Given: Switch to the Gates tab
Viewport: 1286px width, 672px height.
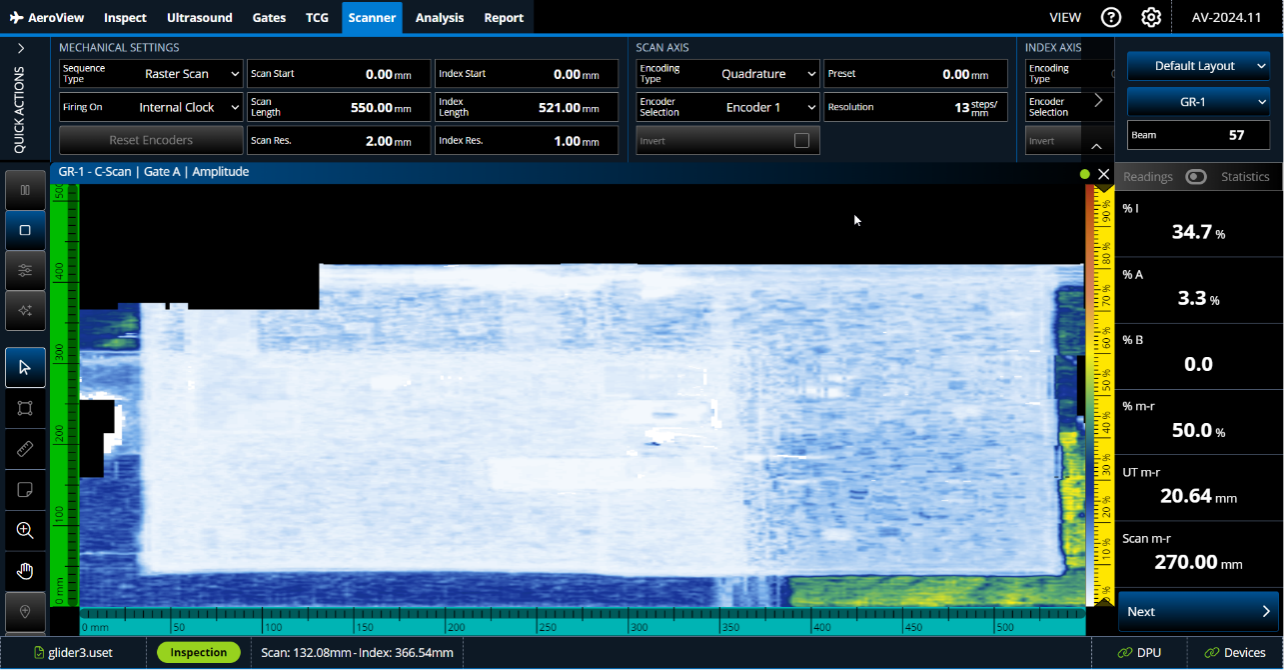Looking at the screenshot, I should click(269, 17).
